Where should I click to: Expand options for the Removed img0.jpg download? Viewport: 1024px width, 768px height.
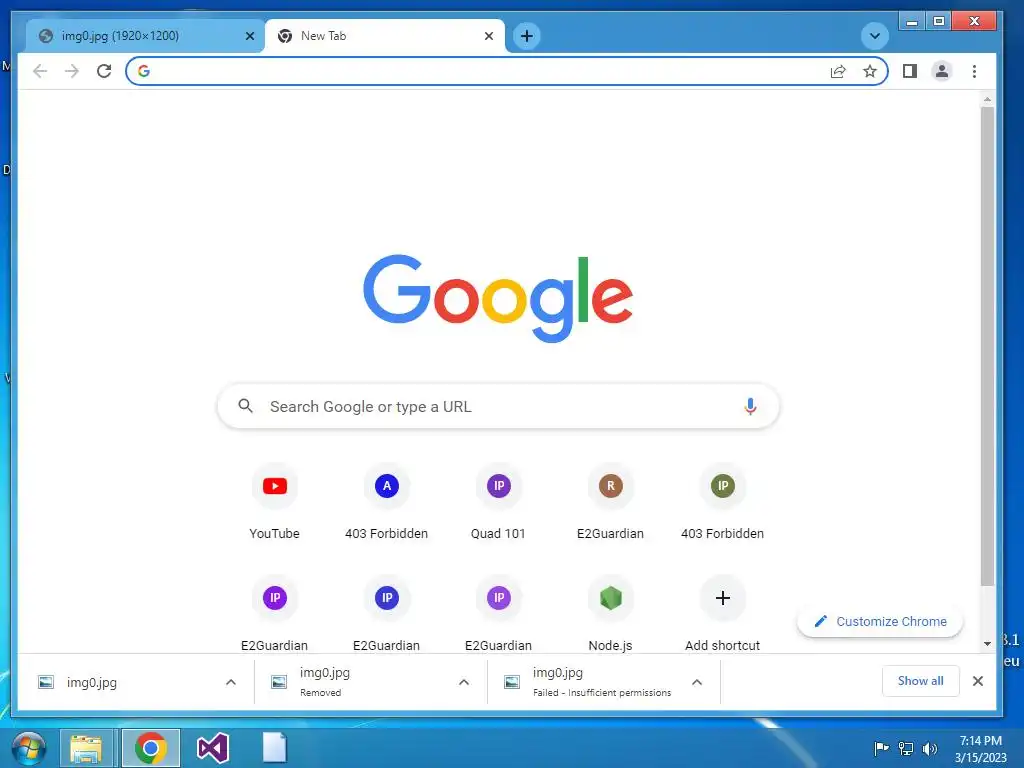tap(464, 682)
